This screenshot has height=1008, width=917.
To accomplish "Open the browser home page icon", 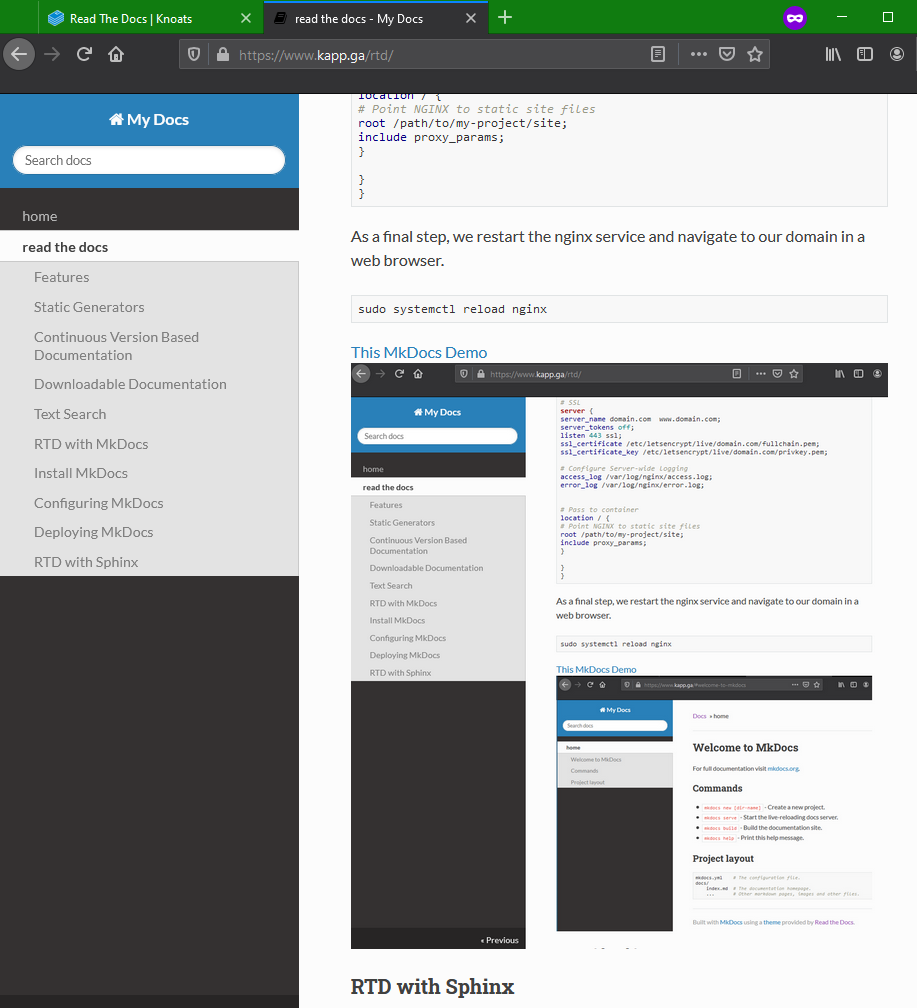I will 116,55.
